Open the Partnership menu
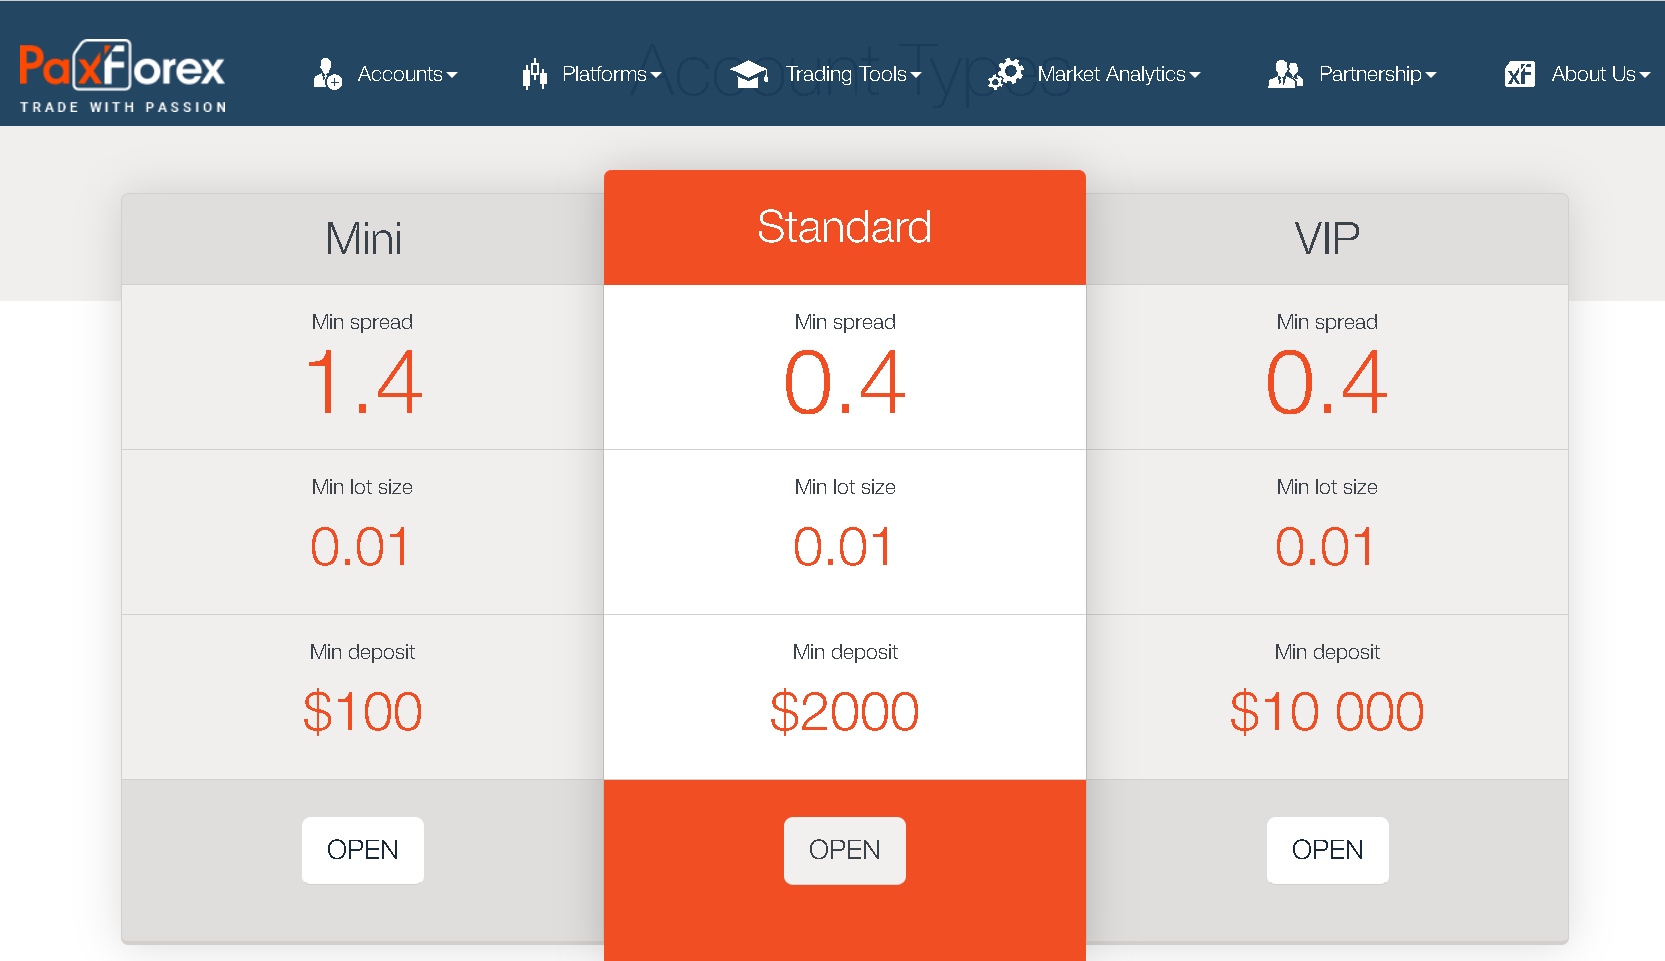This screenshot has width=1665, height=961. click(1370, 74)
